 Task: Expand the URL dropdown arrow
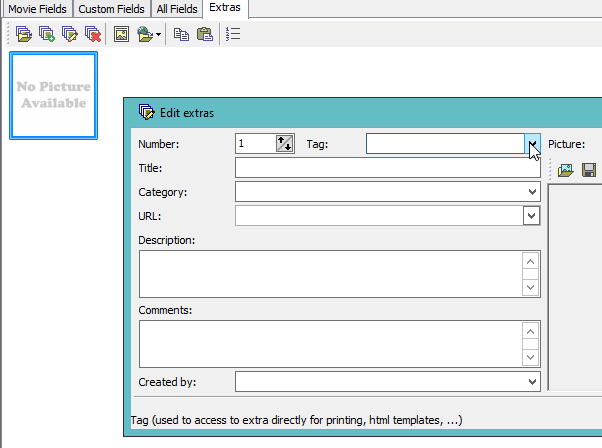pyautogui.click(x=532, y=215)
